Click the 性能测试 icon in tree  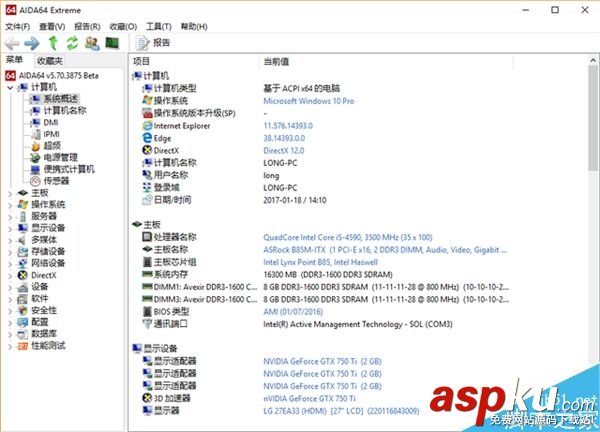[x=23, y=346]
